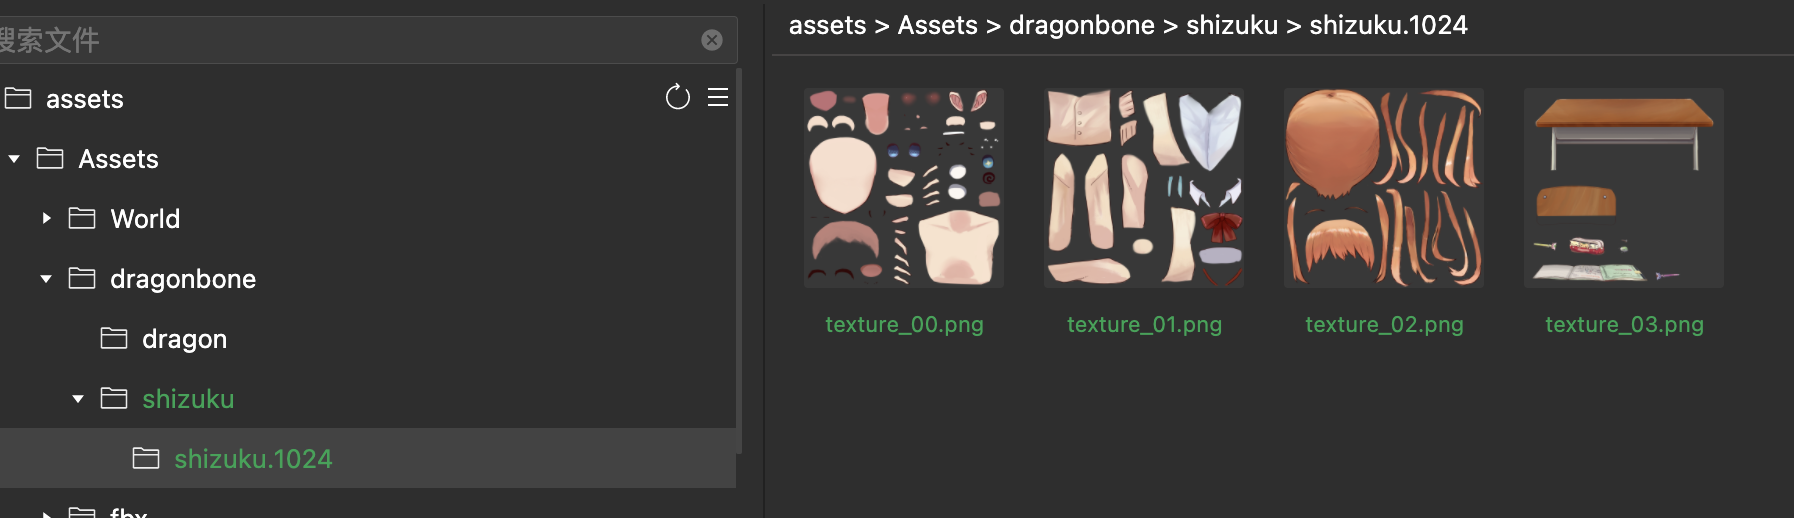Click shizuku.1024 in the breadcrumb
The width and height of the screenshot is (1794, 518).
pyautogui.click(x=1388, y=25)
